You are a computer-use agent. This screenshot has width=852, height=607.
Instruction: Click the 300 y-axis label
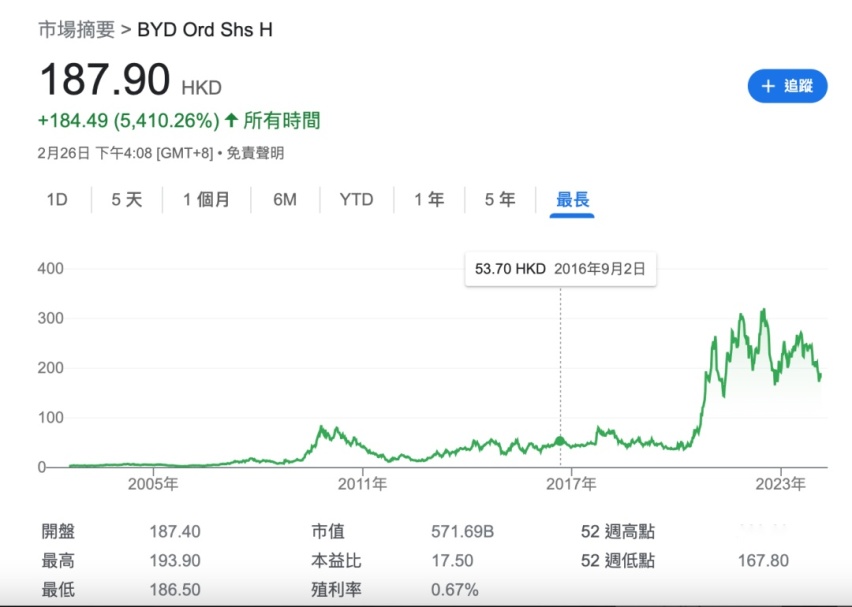(51, 318)
